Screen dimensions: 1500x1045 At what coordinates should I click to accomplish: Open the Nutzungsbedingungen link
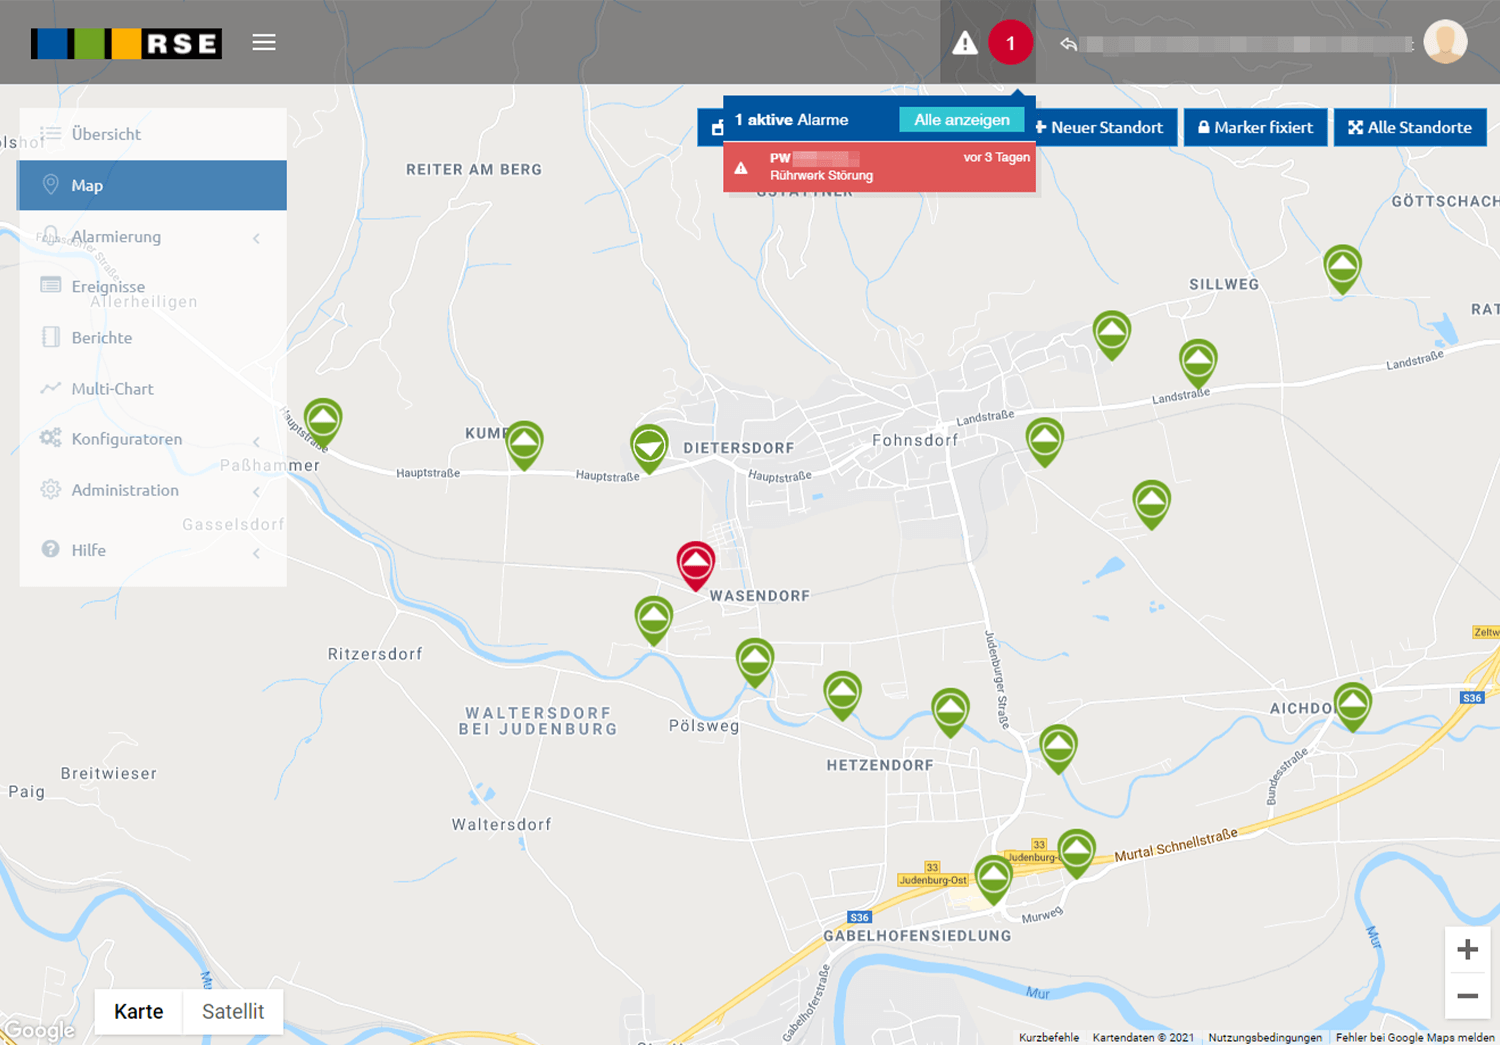point(1265,1038)
